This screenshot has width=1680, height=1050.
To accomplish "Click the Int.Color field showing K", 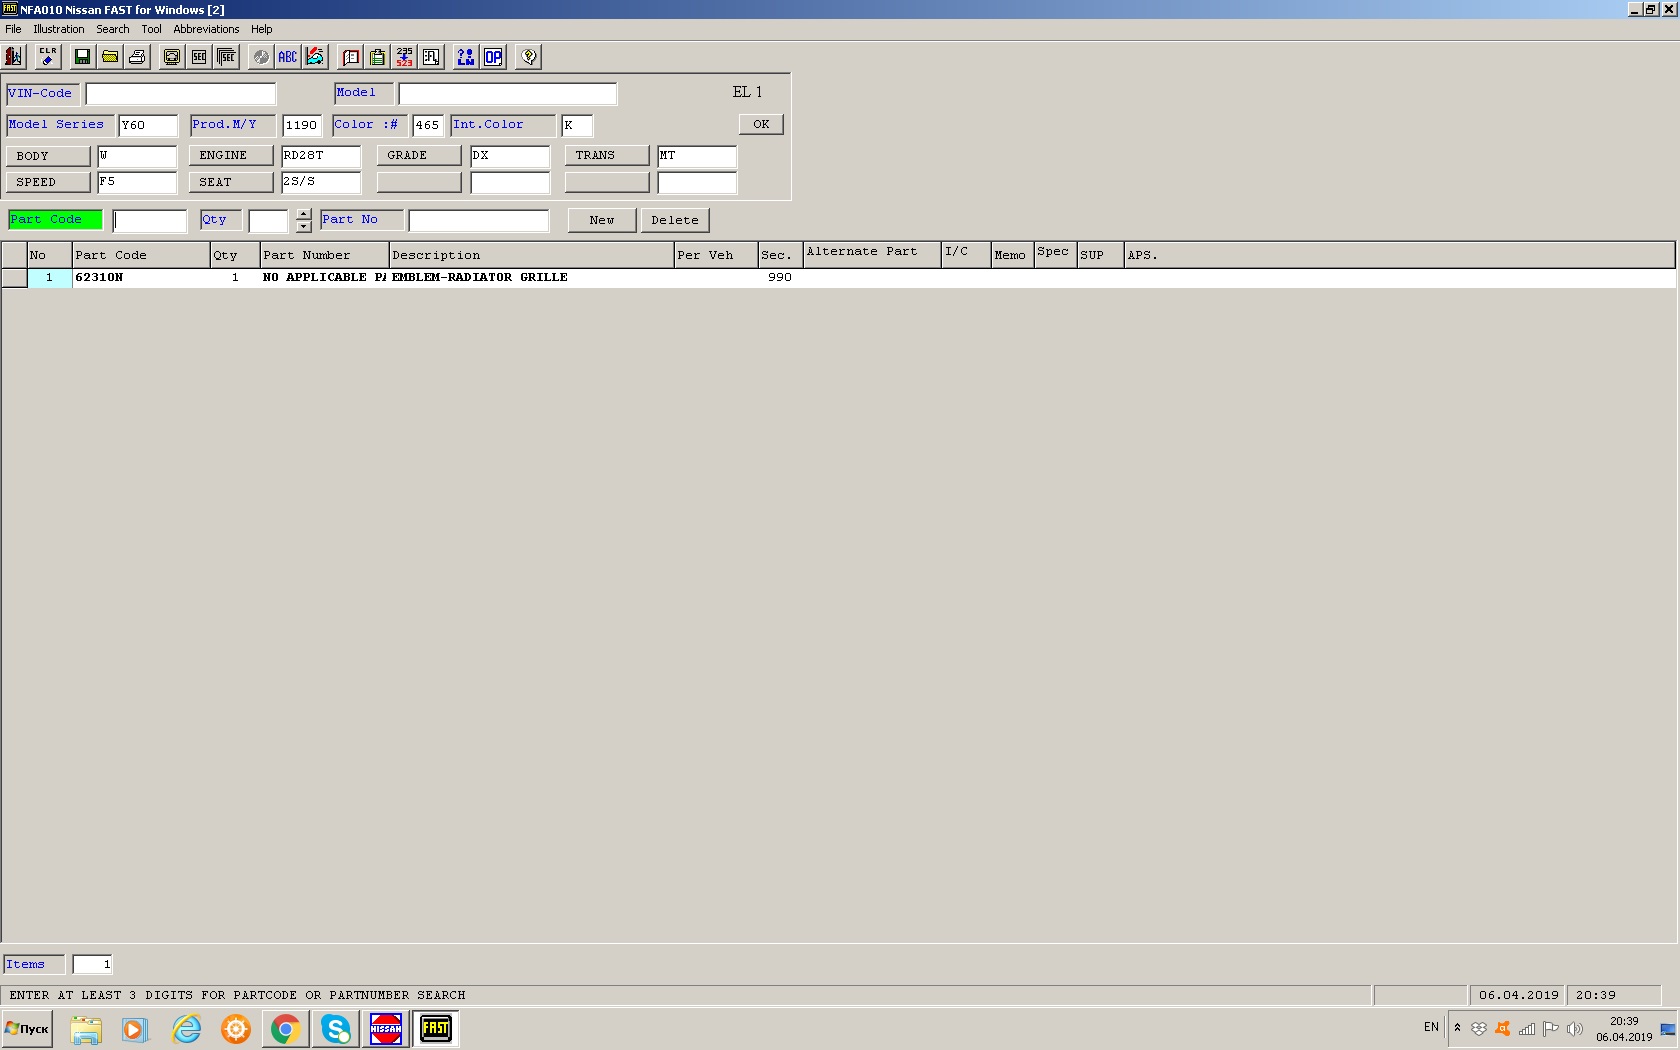I will (x=577, y=125).
